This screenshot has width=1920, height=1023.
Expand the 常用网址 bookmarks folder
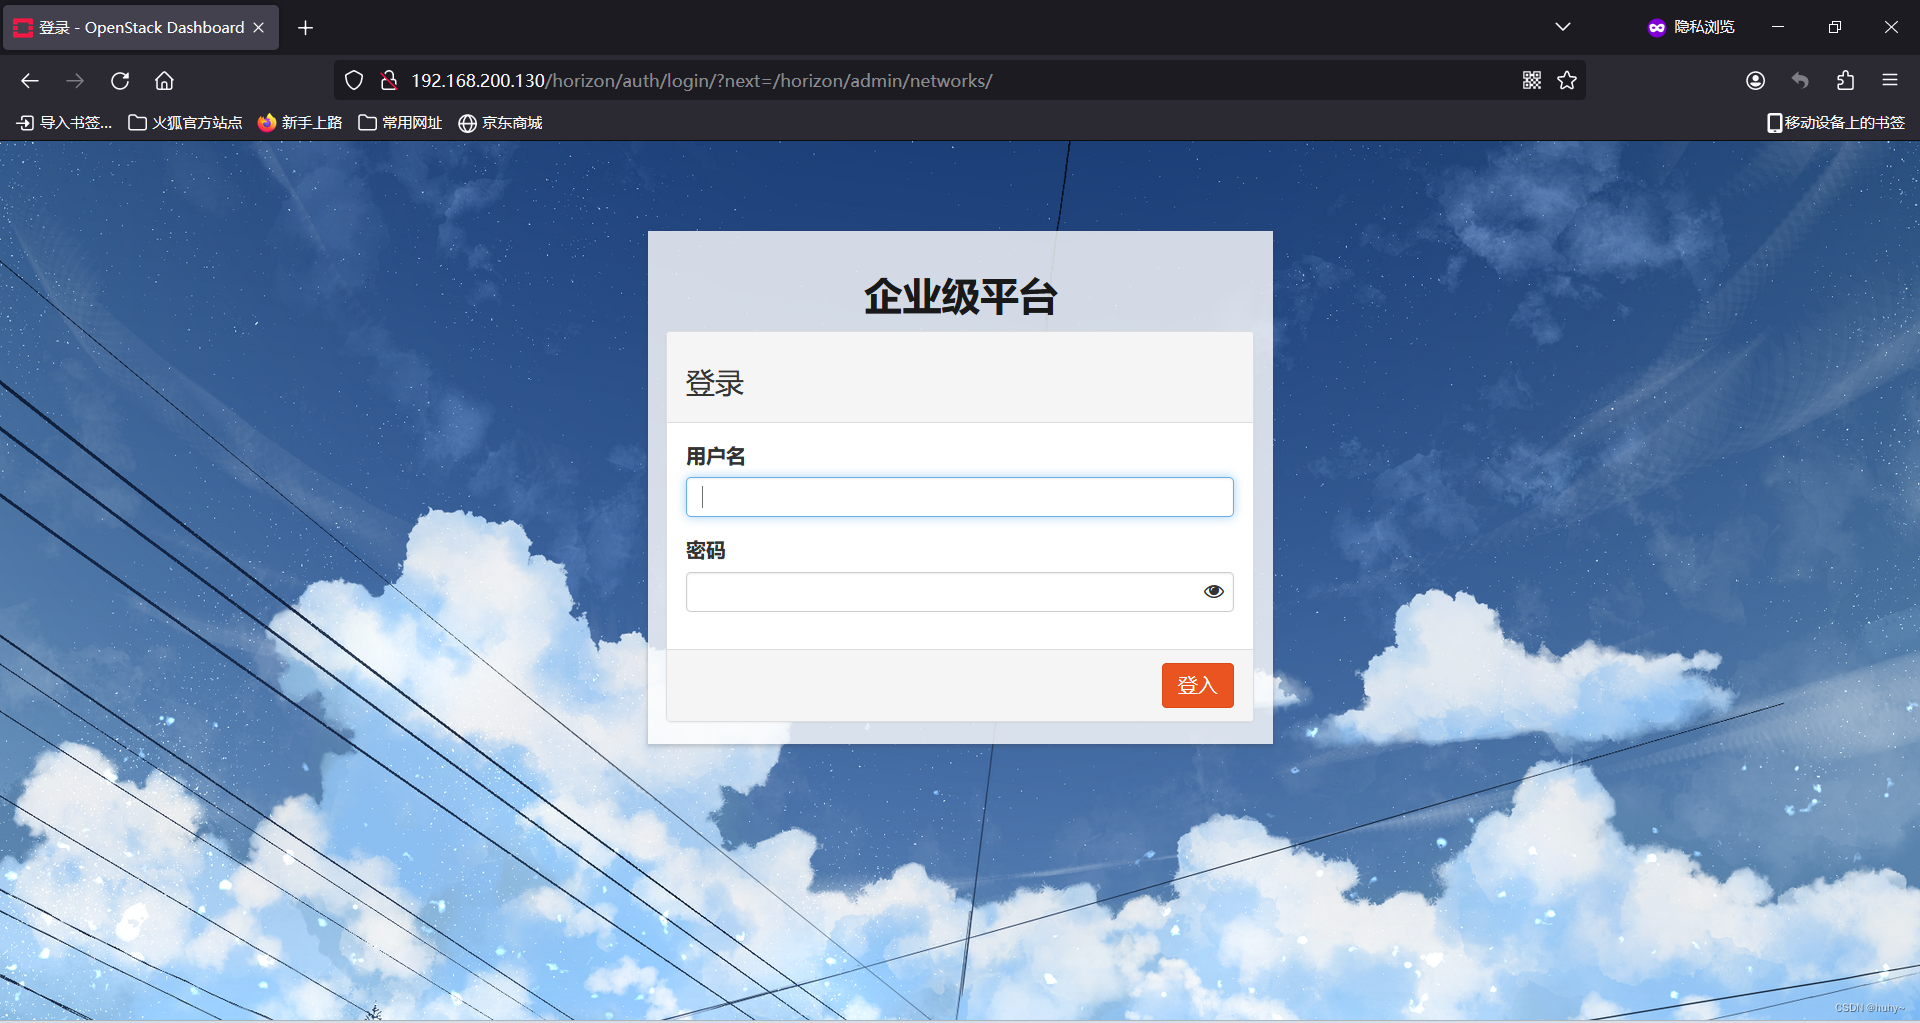(400, 122)
